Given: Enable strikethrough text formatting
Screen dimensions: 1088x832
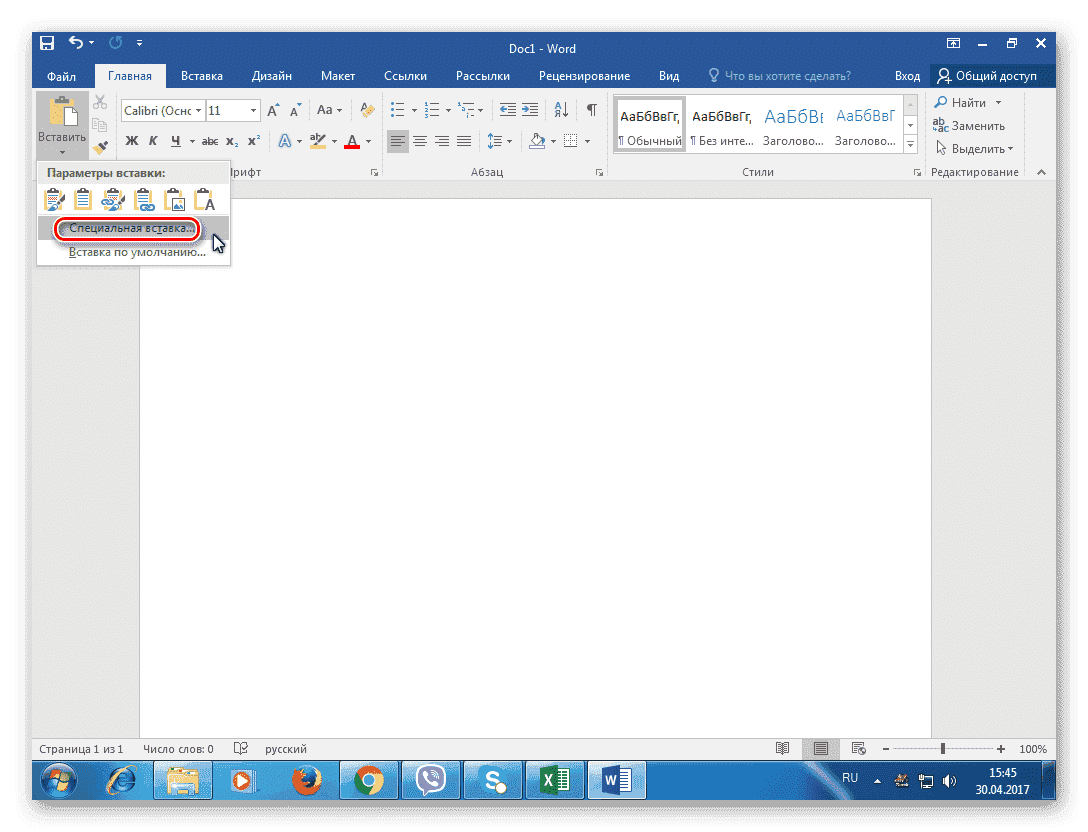Looking at the screenshot, I should tap(210, 141).
